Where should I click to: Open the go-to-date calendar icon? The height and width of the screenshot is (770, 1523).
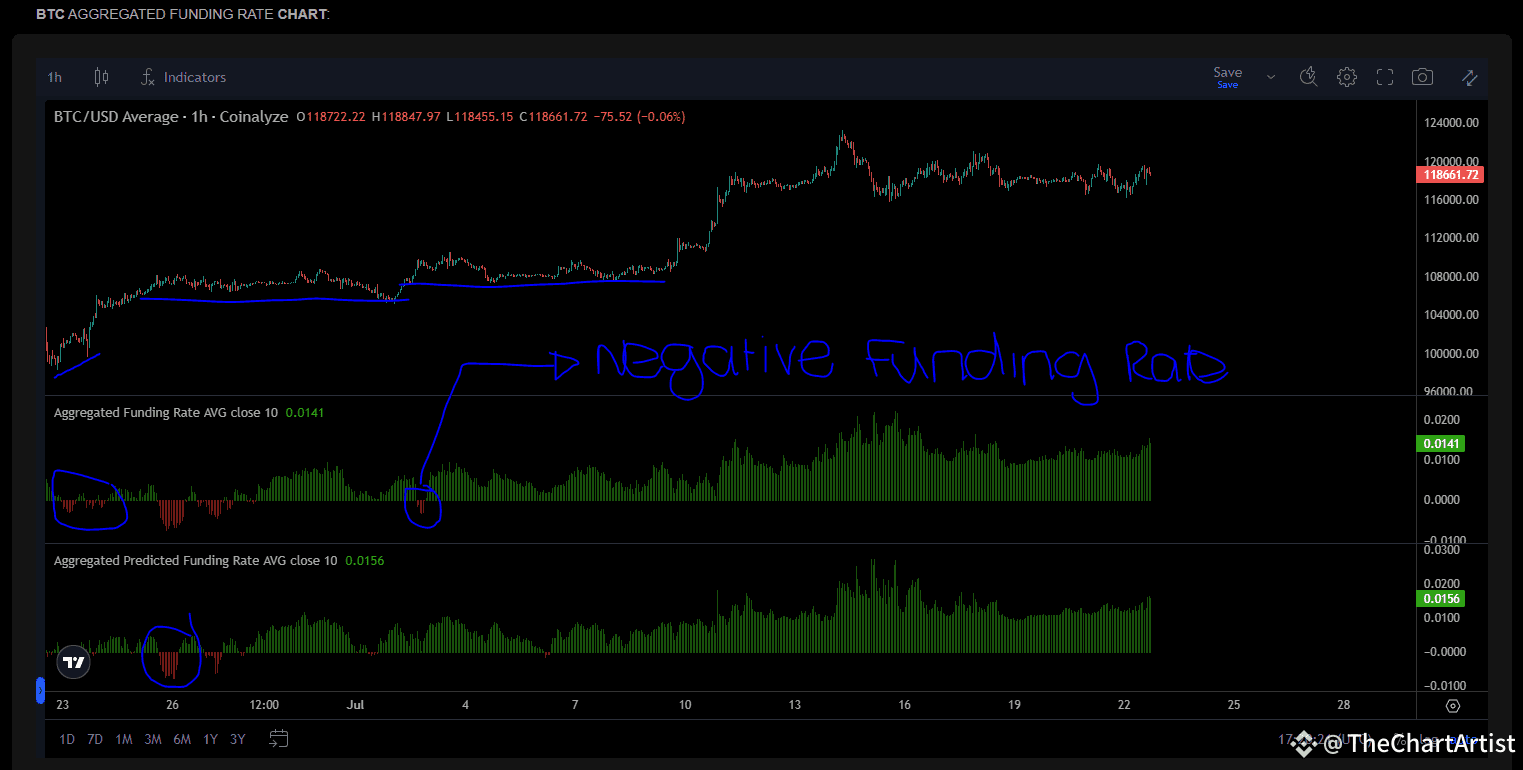(x=279, y=739)
